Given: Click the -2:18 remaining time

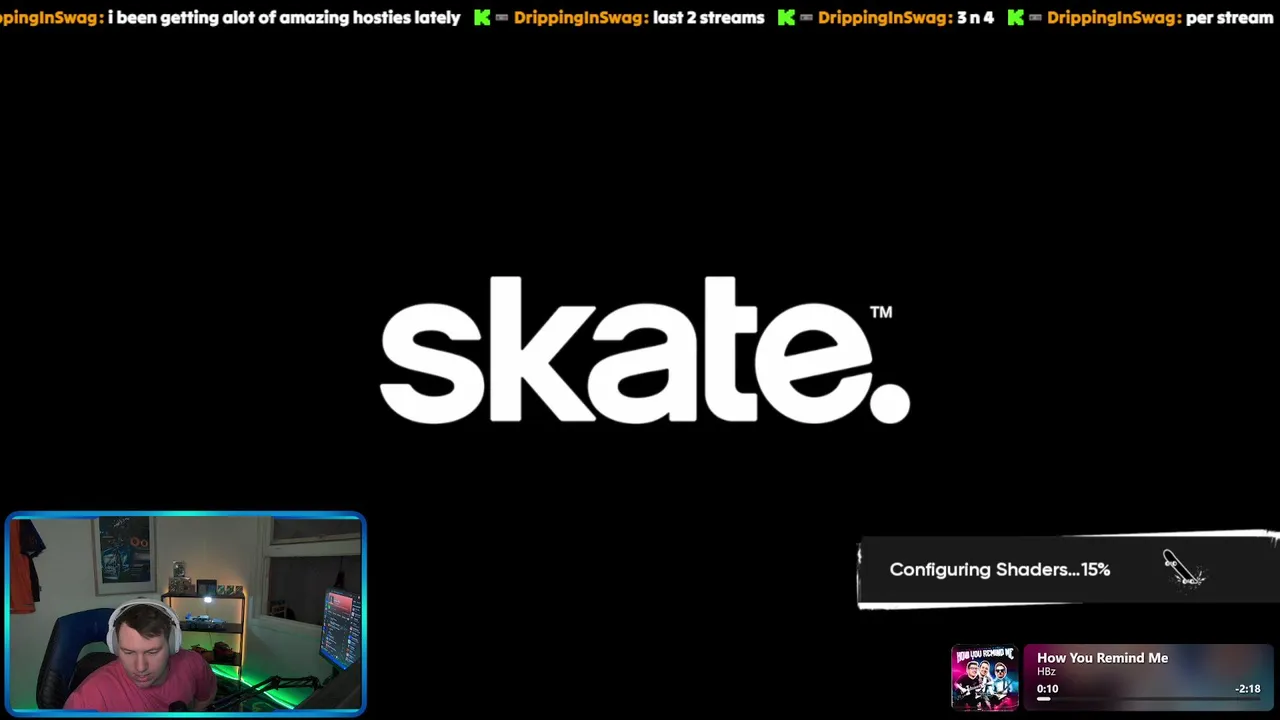Looking at the screenshot, I should [x=1247, y=688].
